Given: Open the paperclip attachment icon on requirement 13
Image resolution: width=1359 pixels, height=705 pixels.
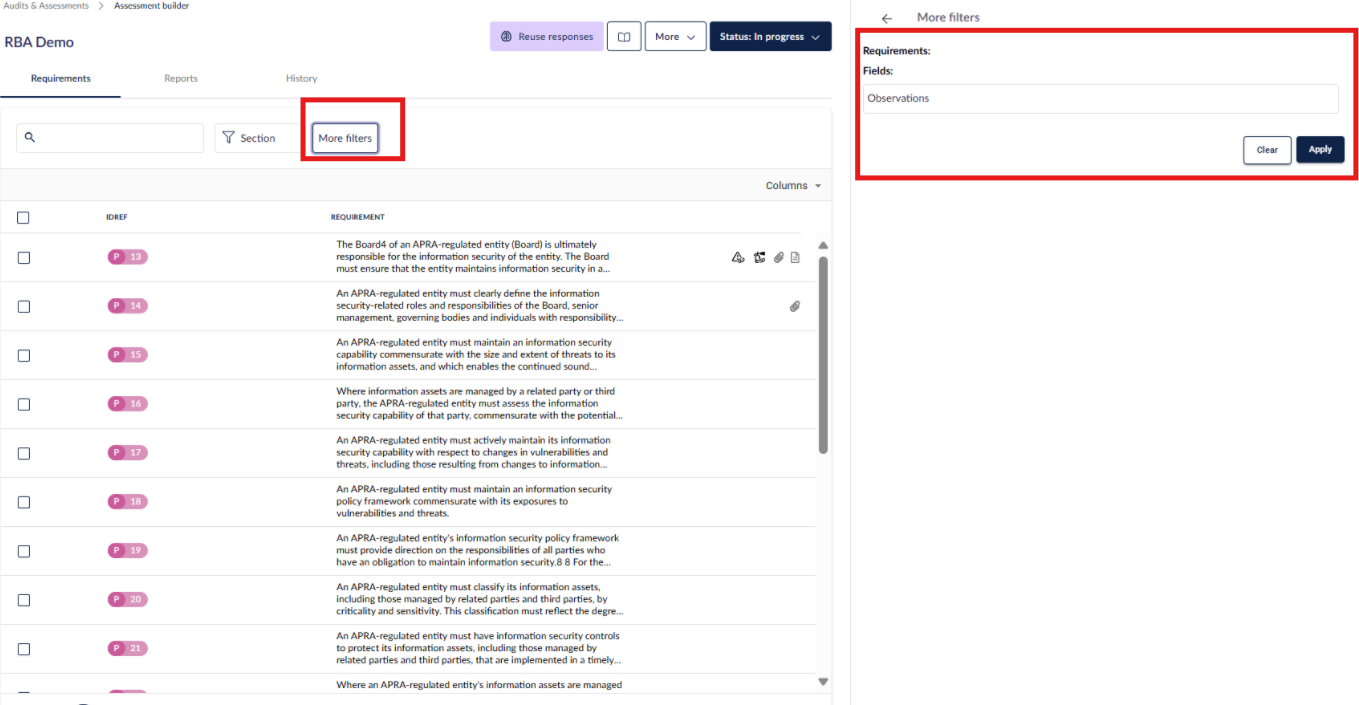Looking at the screenshot, I should tap(779, 257).
